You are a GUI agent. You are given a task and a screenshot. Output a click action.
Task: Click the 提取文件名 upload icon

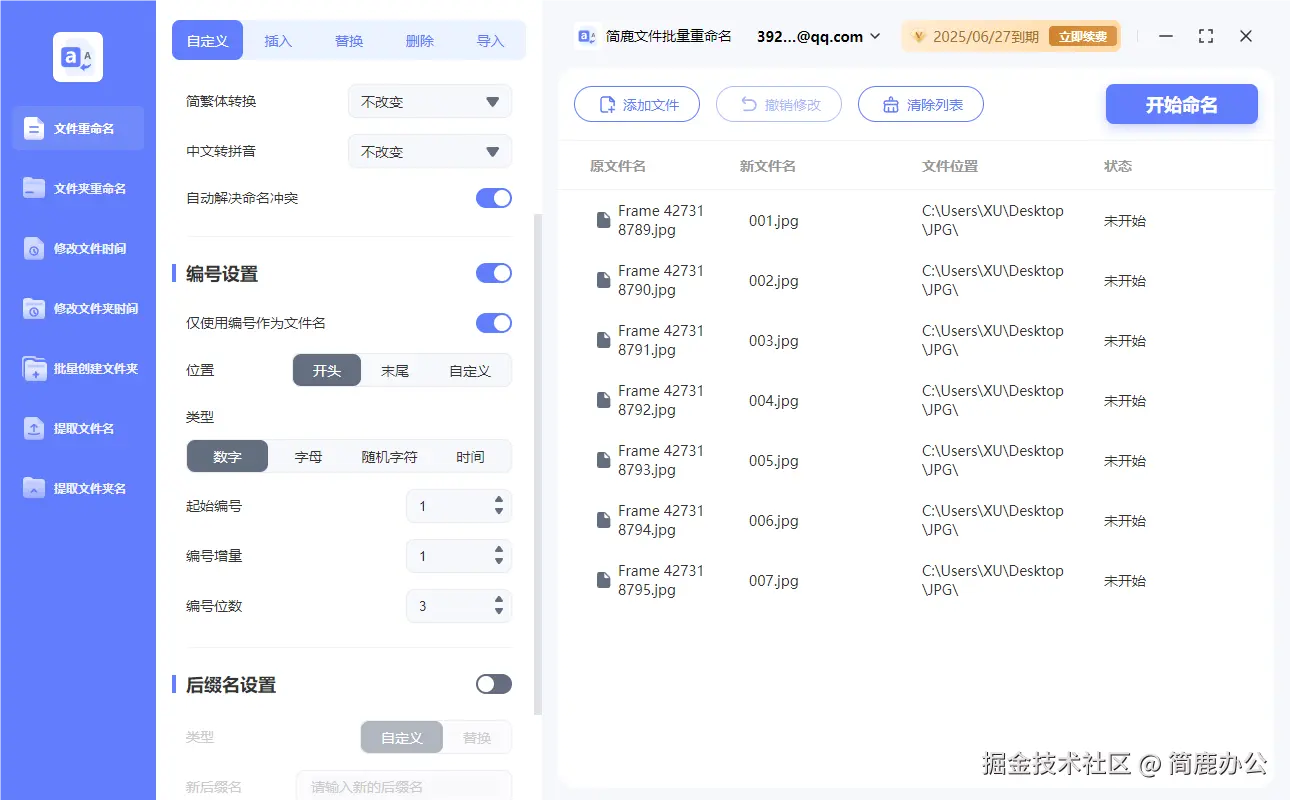point(34,428)
